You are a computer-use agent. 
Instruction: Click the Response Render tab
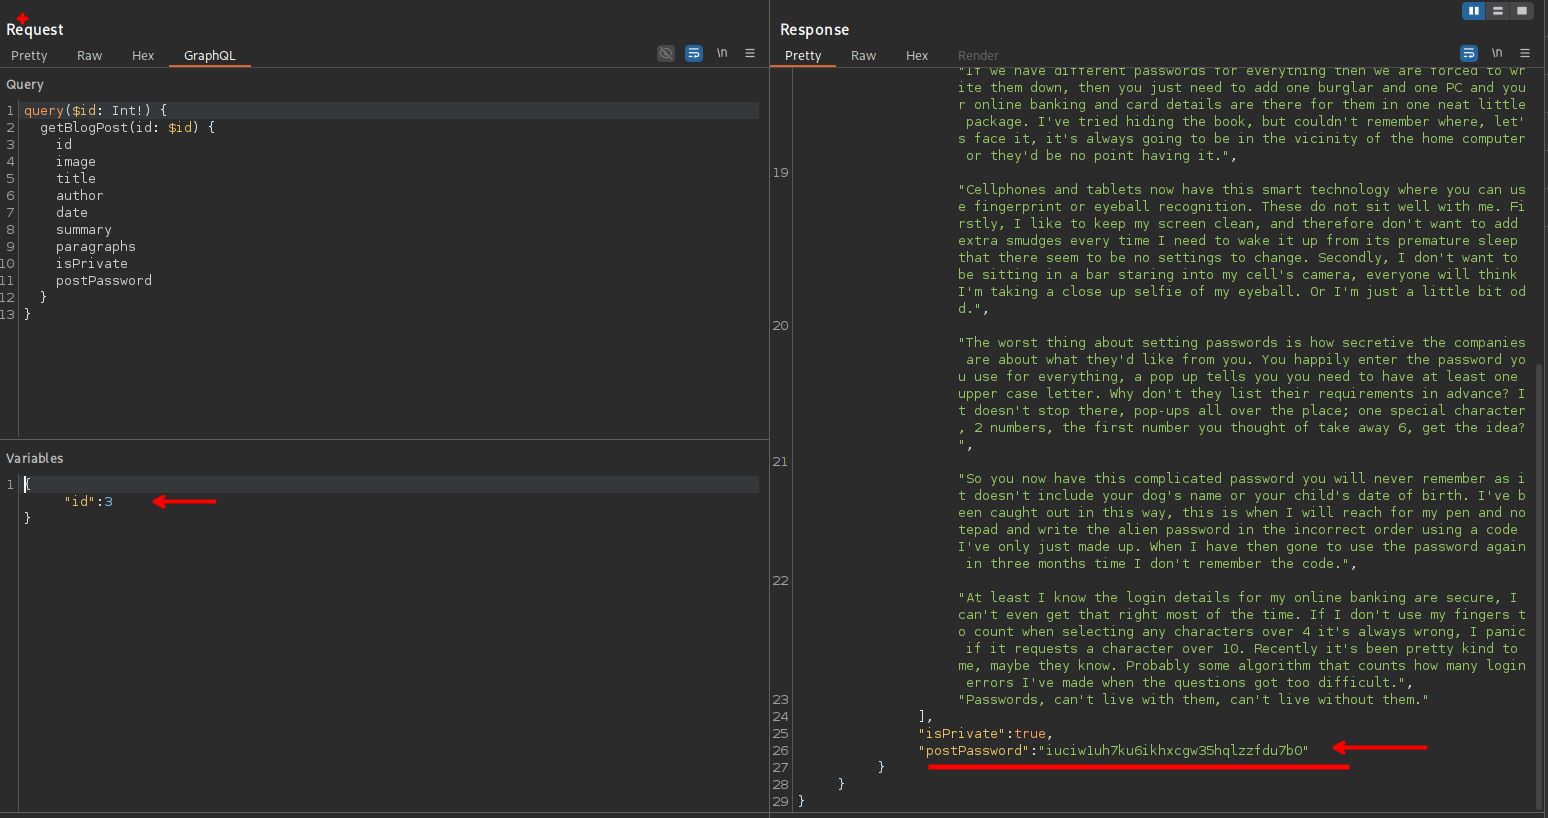click(978, 56)
